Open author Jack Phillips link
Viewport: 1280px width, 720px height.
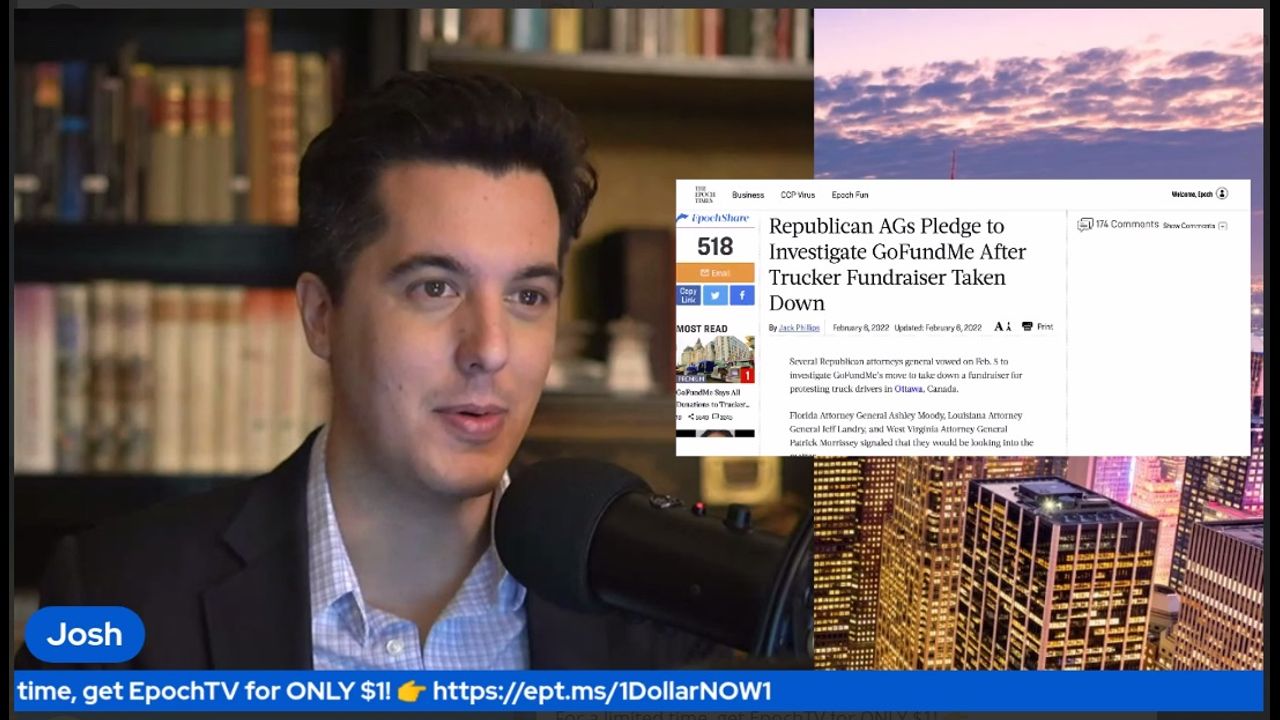[x=799, y=328]
